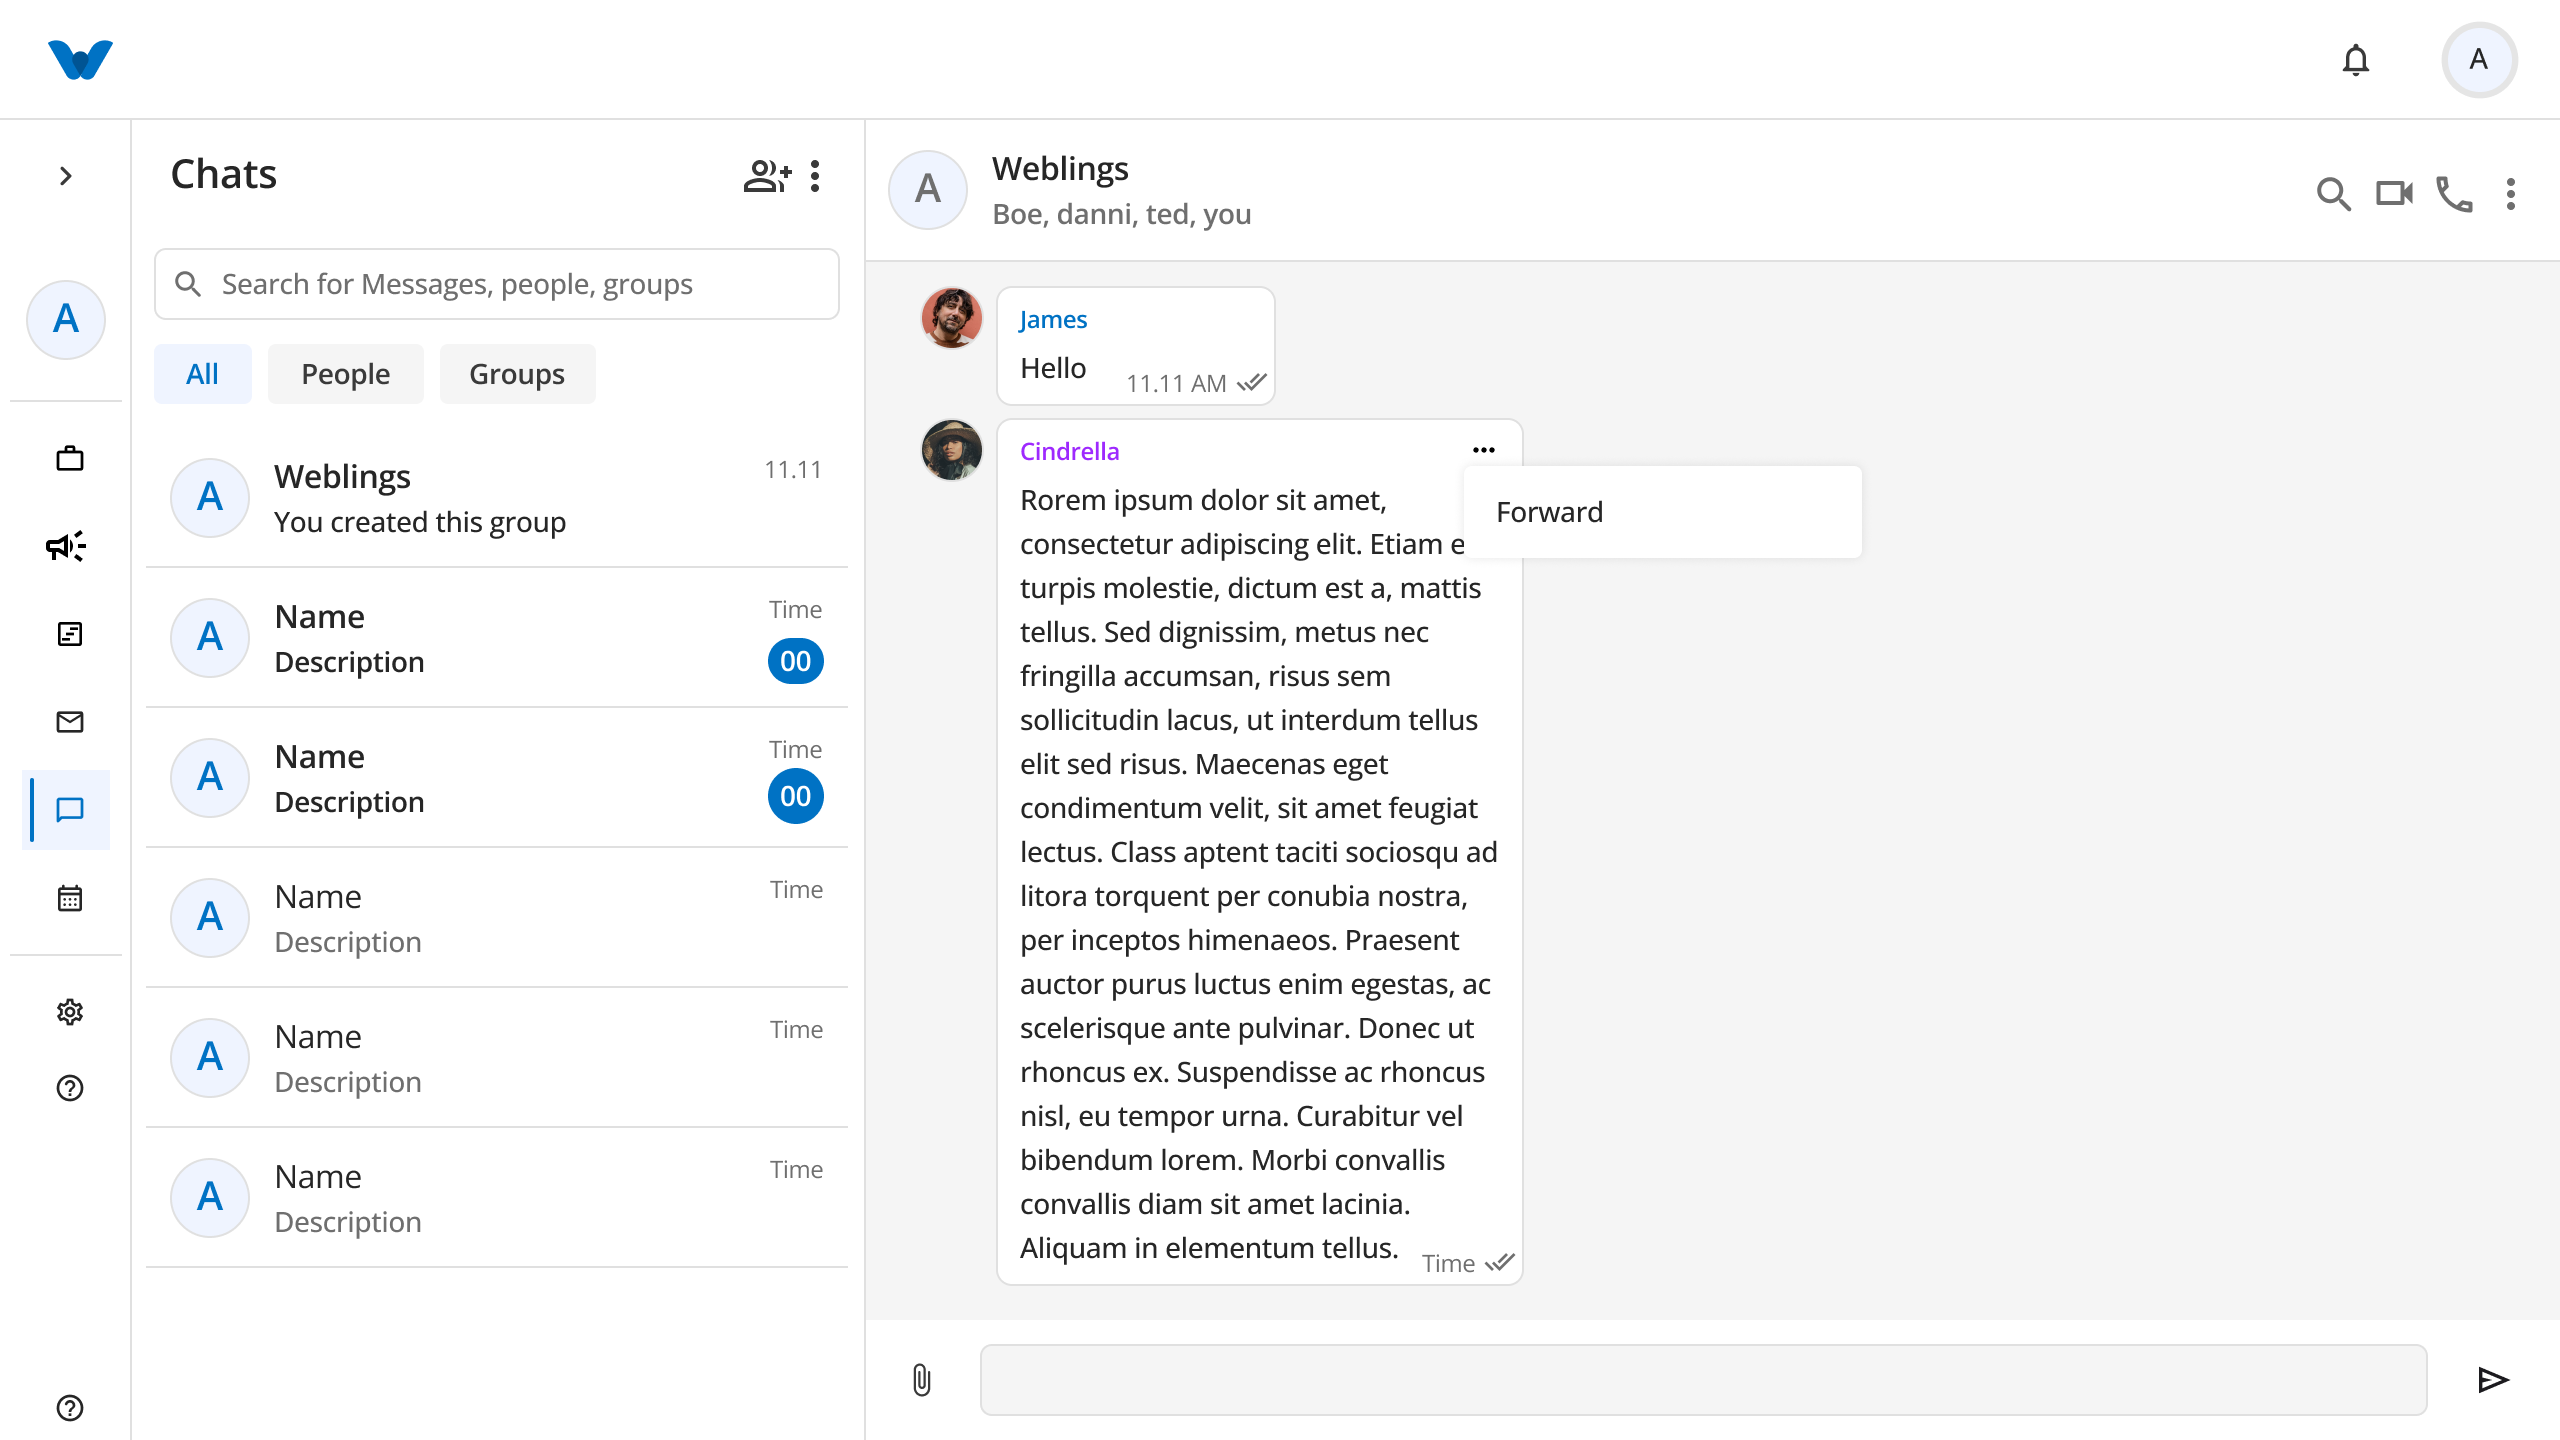This screenshot has width=2560, height=1440.
Task: Open the news feed icon in sidebar
Action: click(70, 634)
